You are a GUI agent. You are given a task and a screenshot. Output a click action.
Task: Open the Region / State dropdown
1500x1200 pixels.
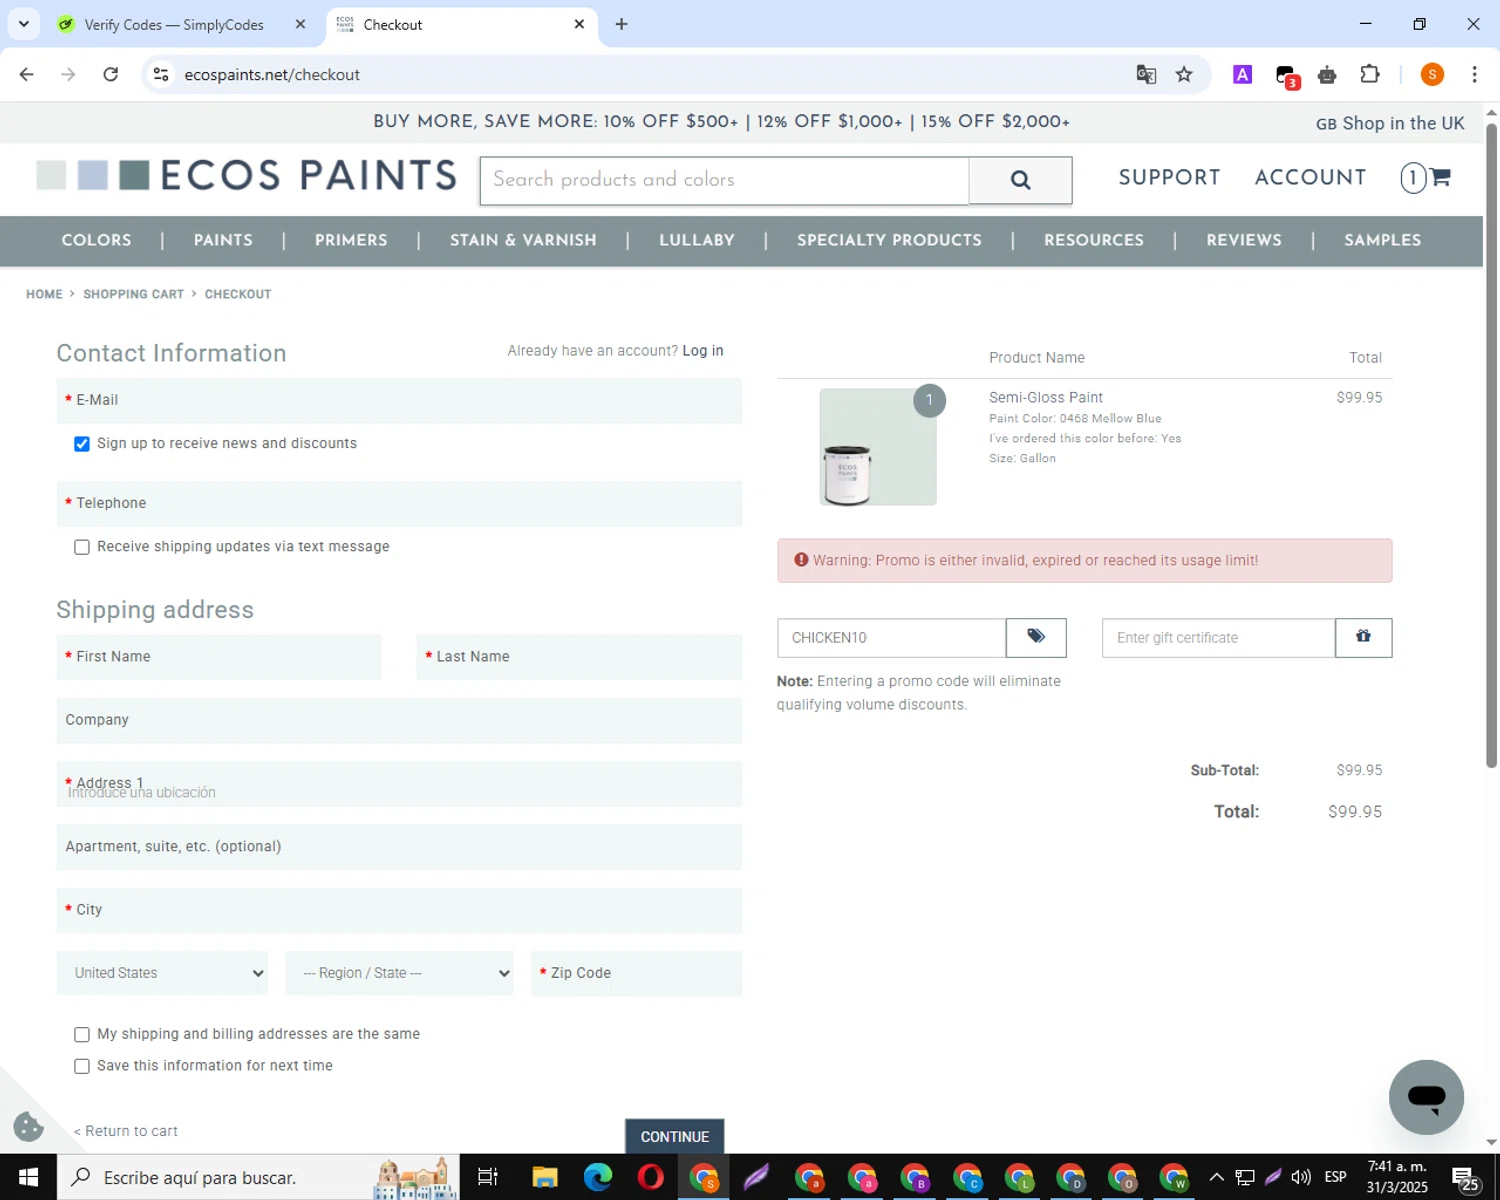point(399,973)
